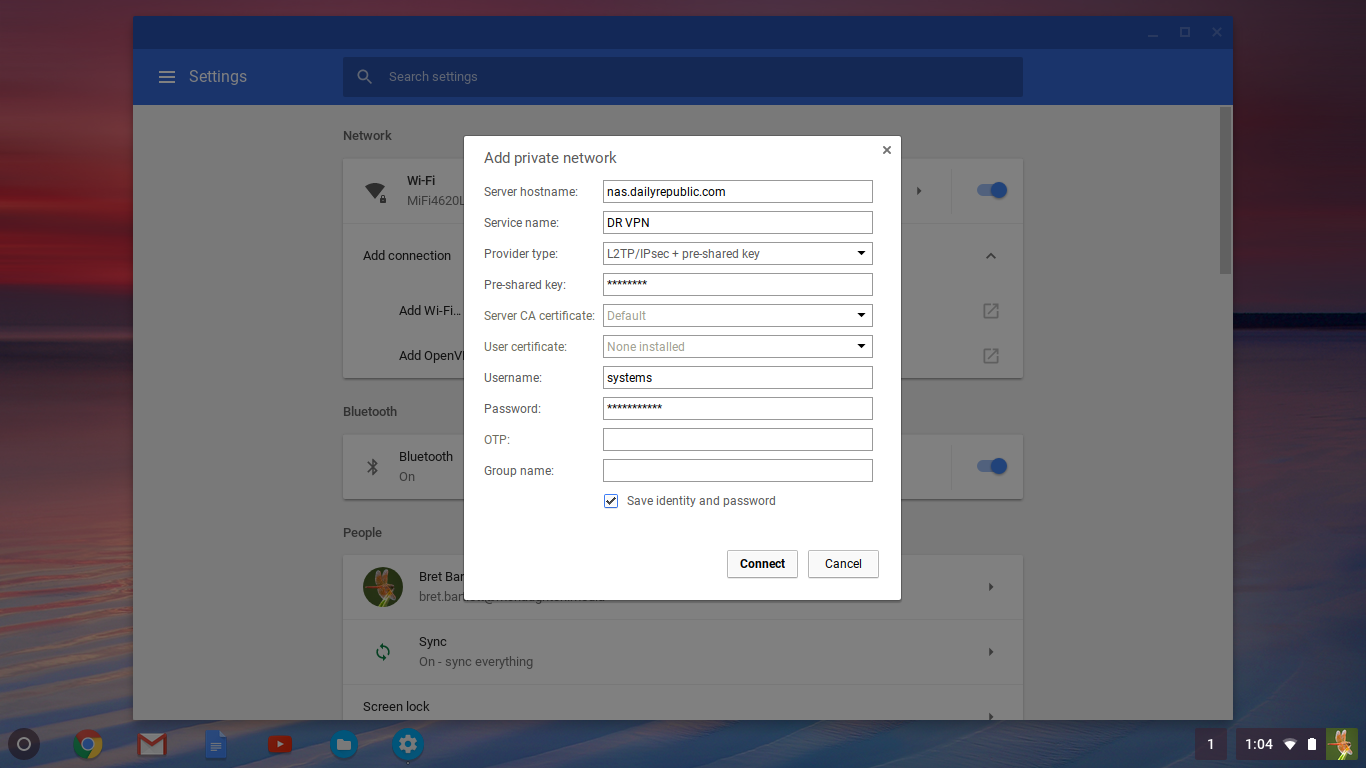The image size is (1366, 768).
Task: Open the User certificate dropdown
Action: (x=737, y=347)
